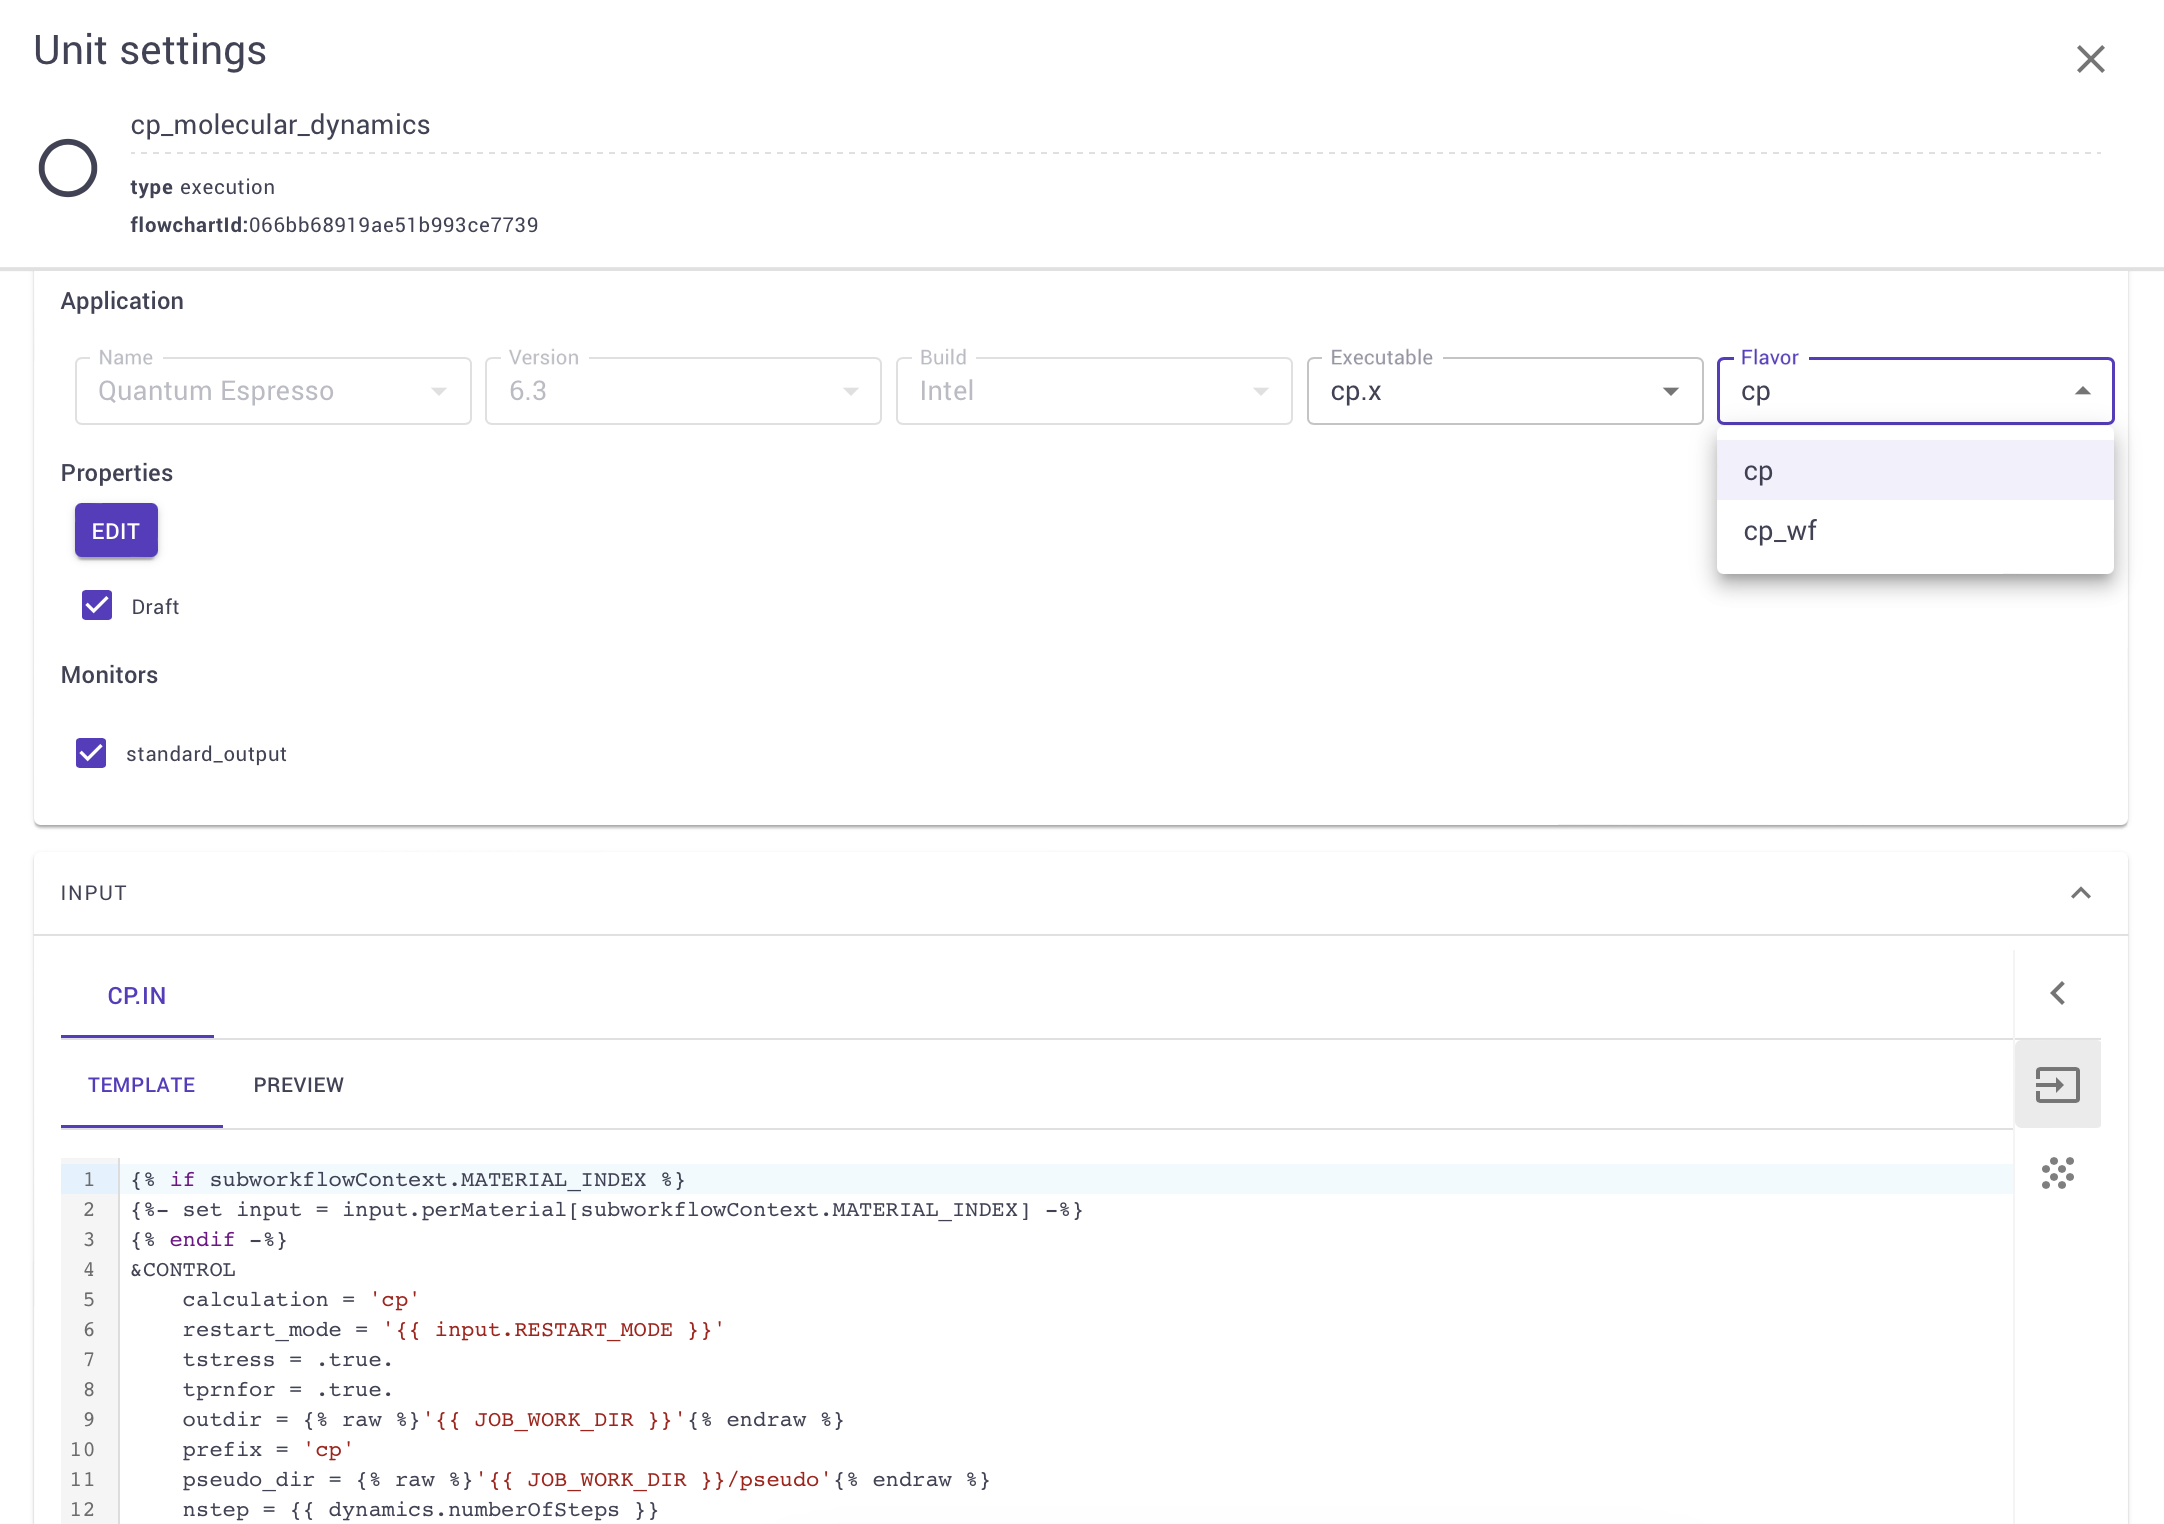
Task: Edit the cp_molecular_dynamics unit name field
Action: pyautogui.click(x=1115, y=126)
